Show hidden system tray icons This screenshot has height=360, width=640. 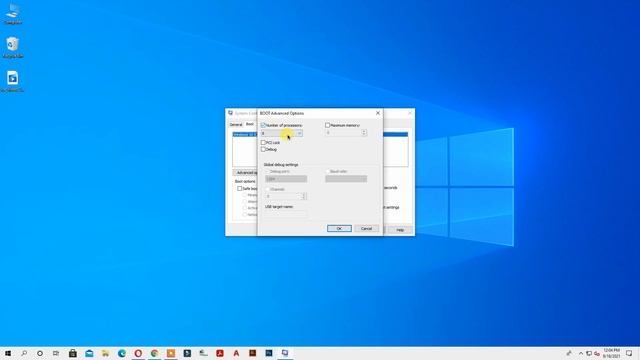pos(581,353)
